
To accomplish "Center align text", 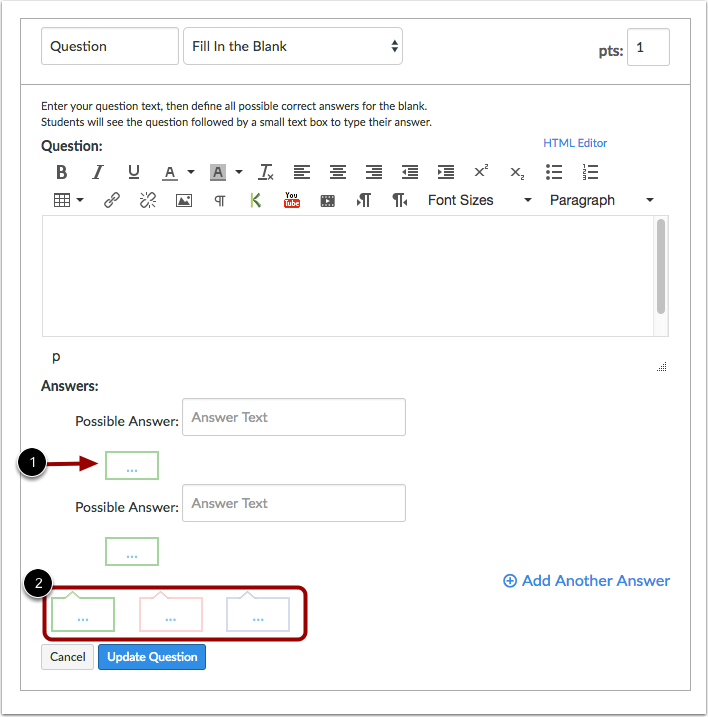I will pyautogui.click(x=338, y=172).
